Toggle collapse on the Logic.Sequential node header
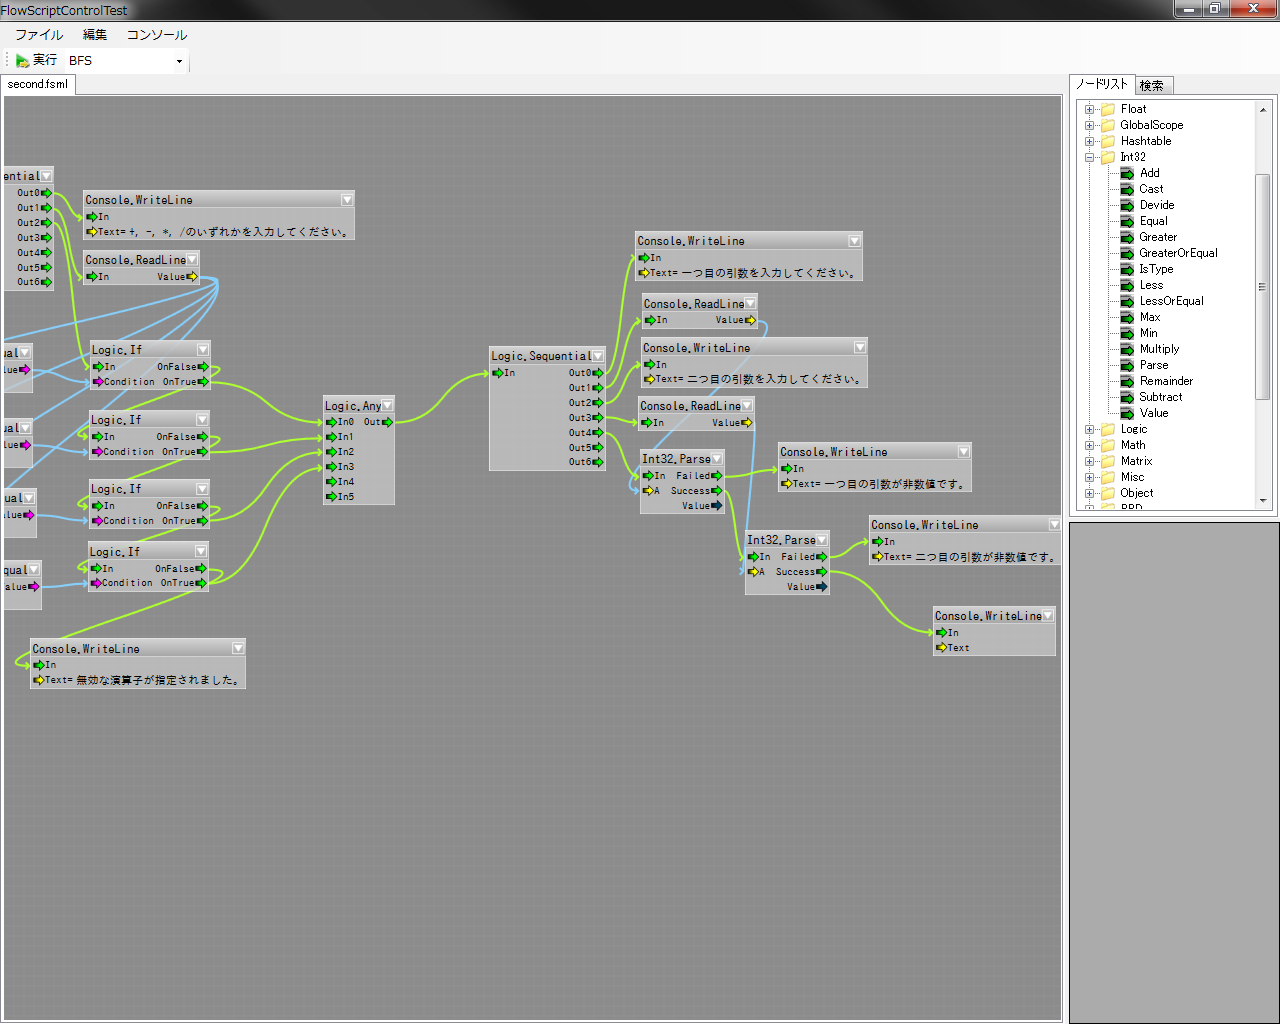 coord(598,356)
